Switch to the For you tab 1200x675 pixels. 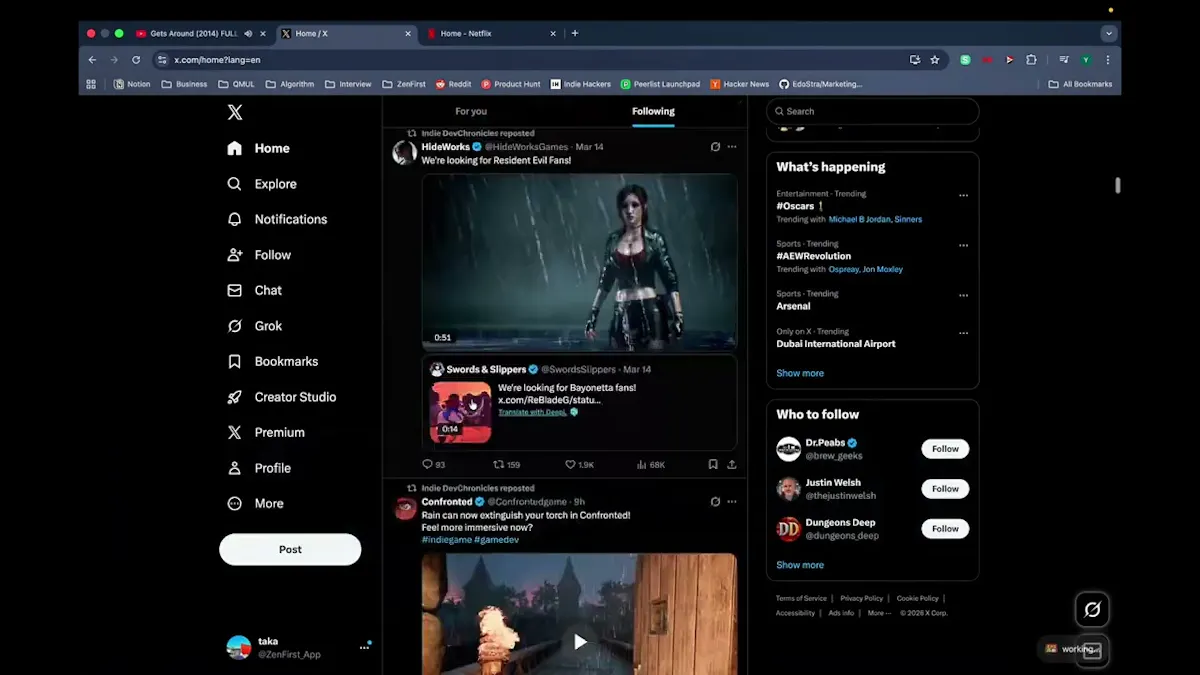tap(471, 111)
